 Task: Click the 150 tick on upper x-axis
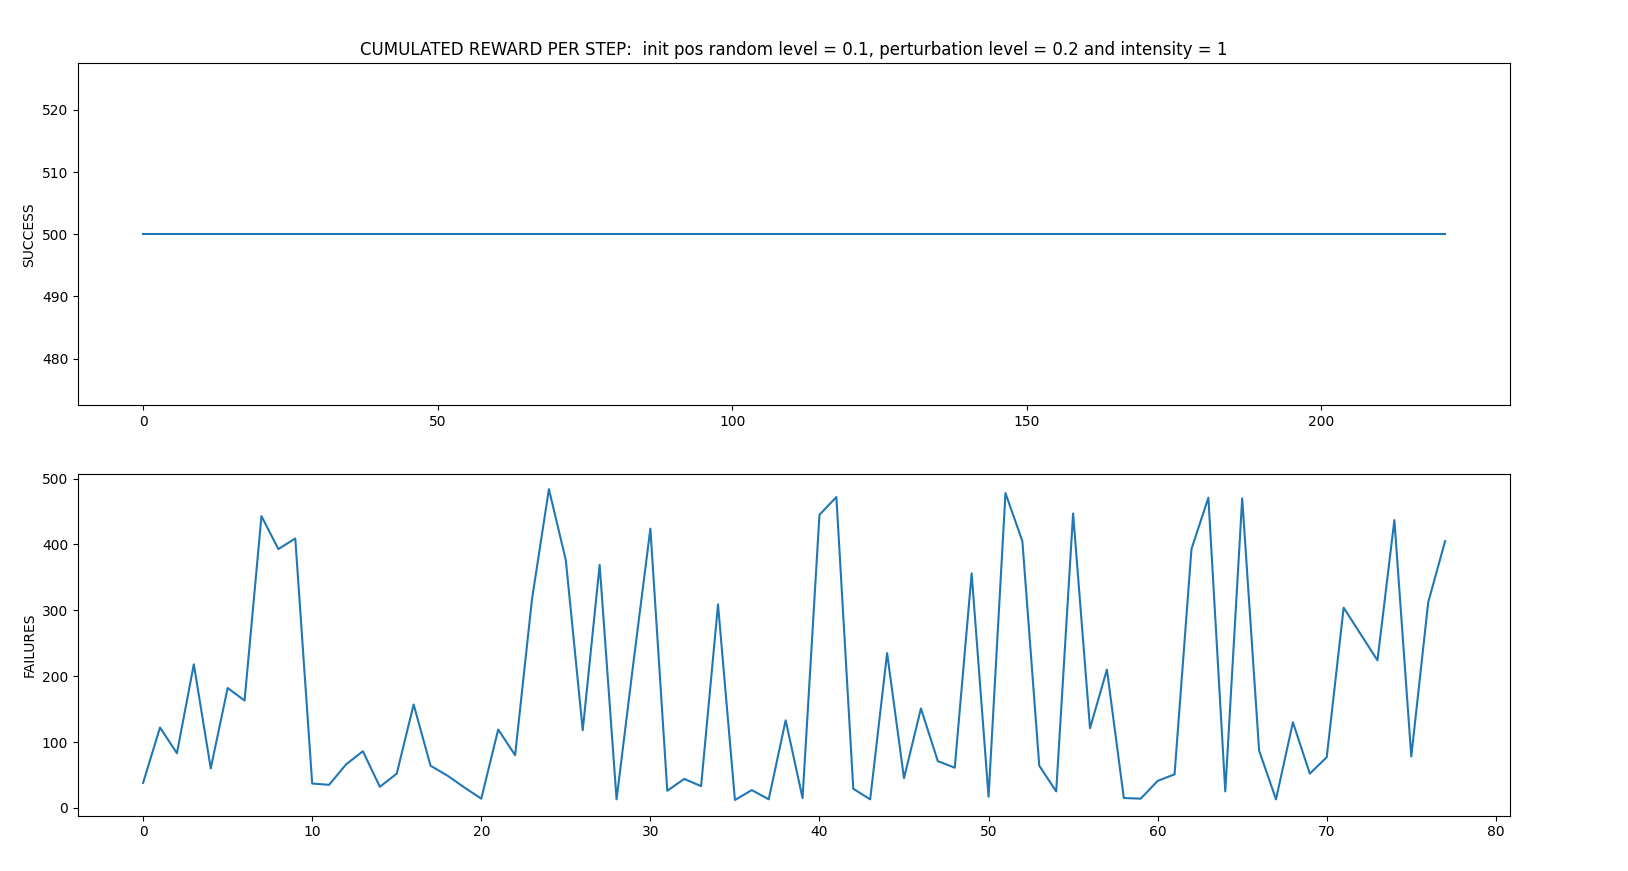tap(1027, 422)
